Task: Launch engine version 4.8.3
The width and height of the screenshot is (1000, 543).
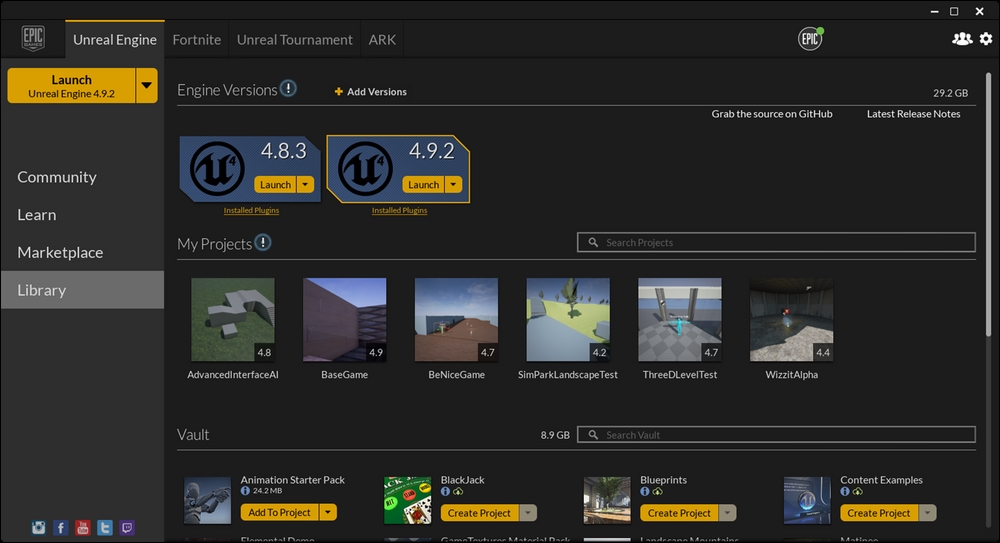Action: [x=276, y=184]
